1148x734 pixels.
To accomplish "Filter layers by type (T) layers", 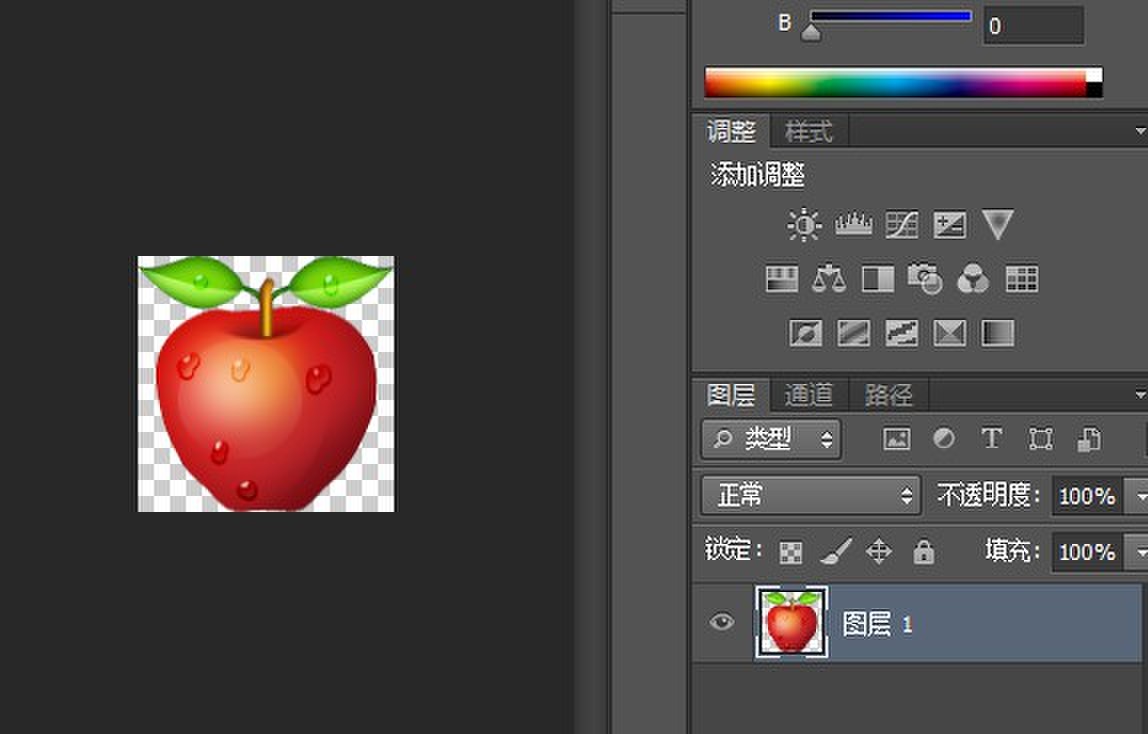I will pos(991,439).
